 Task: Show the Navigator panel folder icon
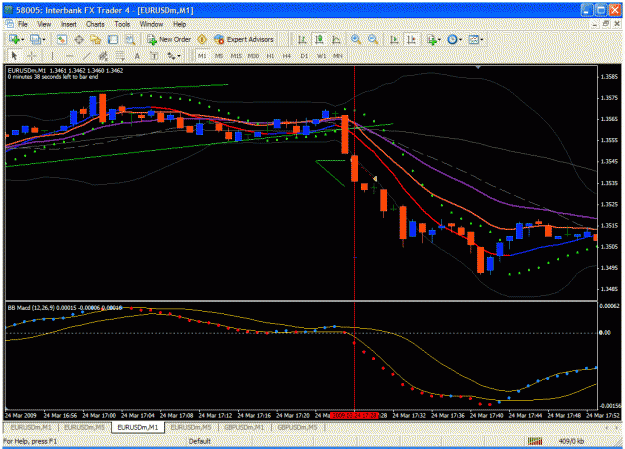click(96, 39)
